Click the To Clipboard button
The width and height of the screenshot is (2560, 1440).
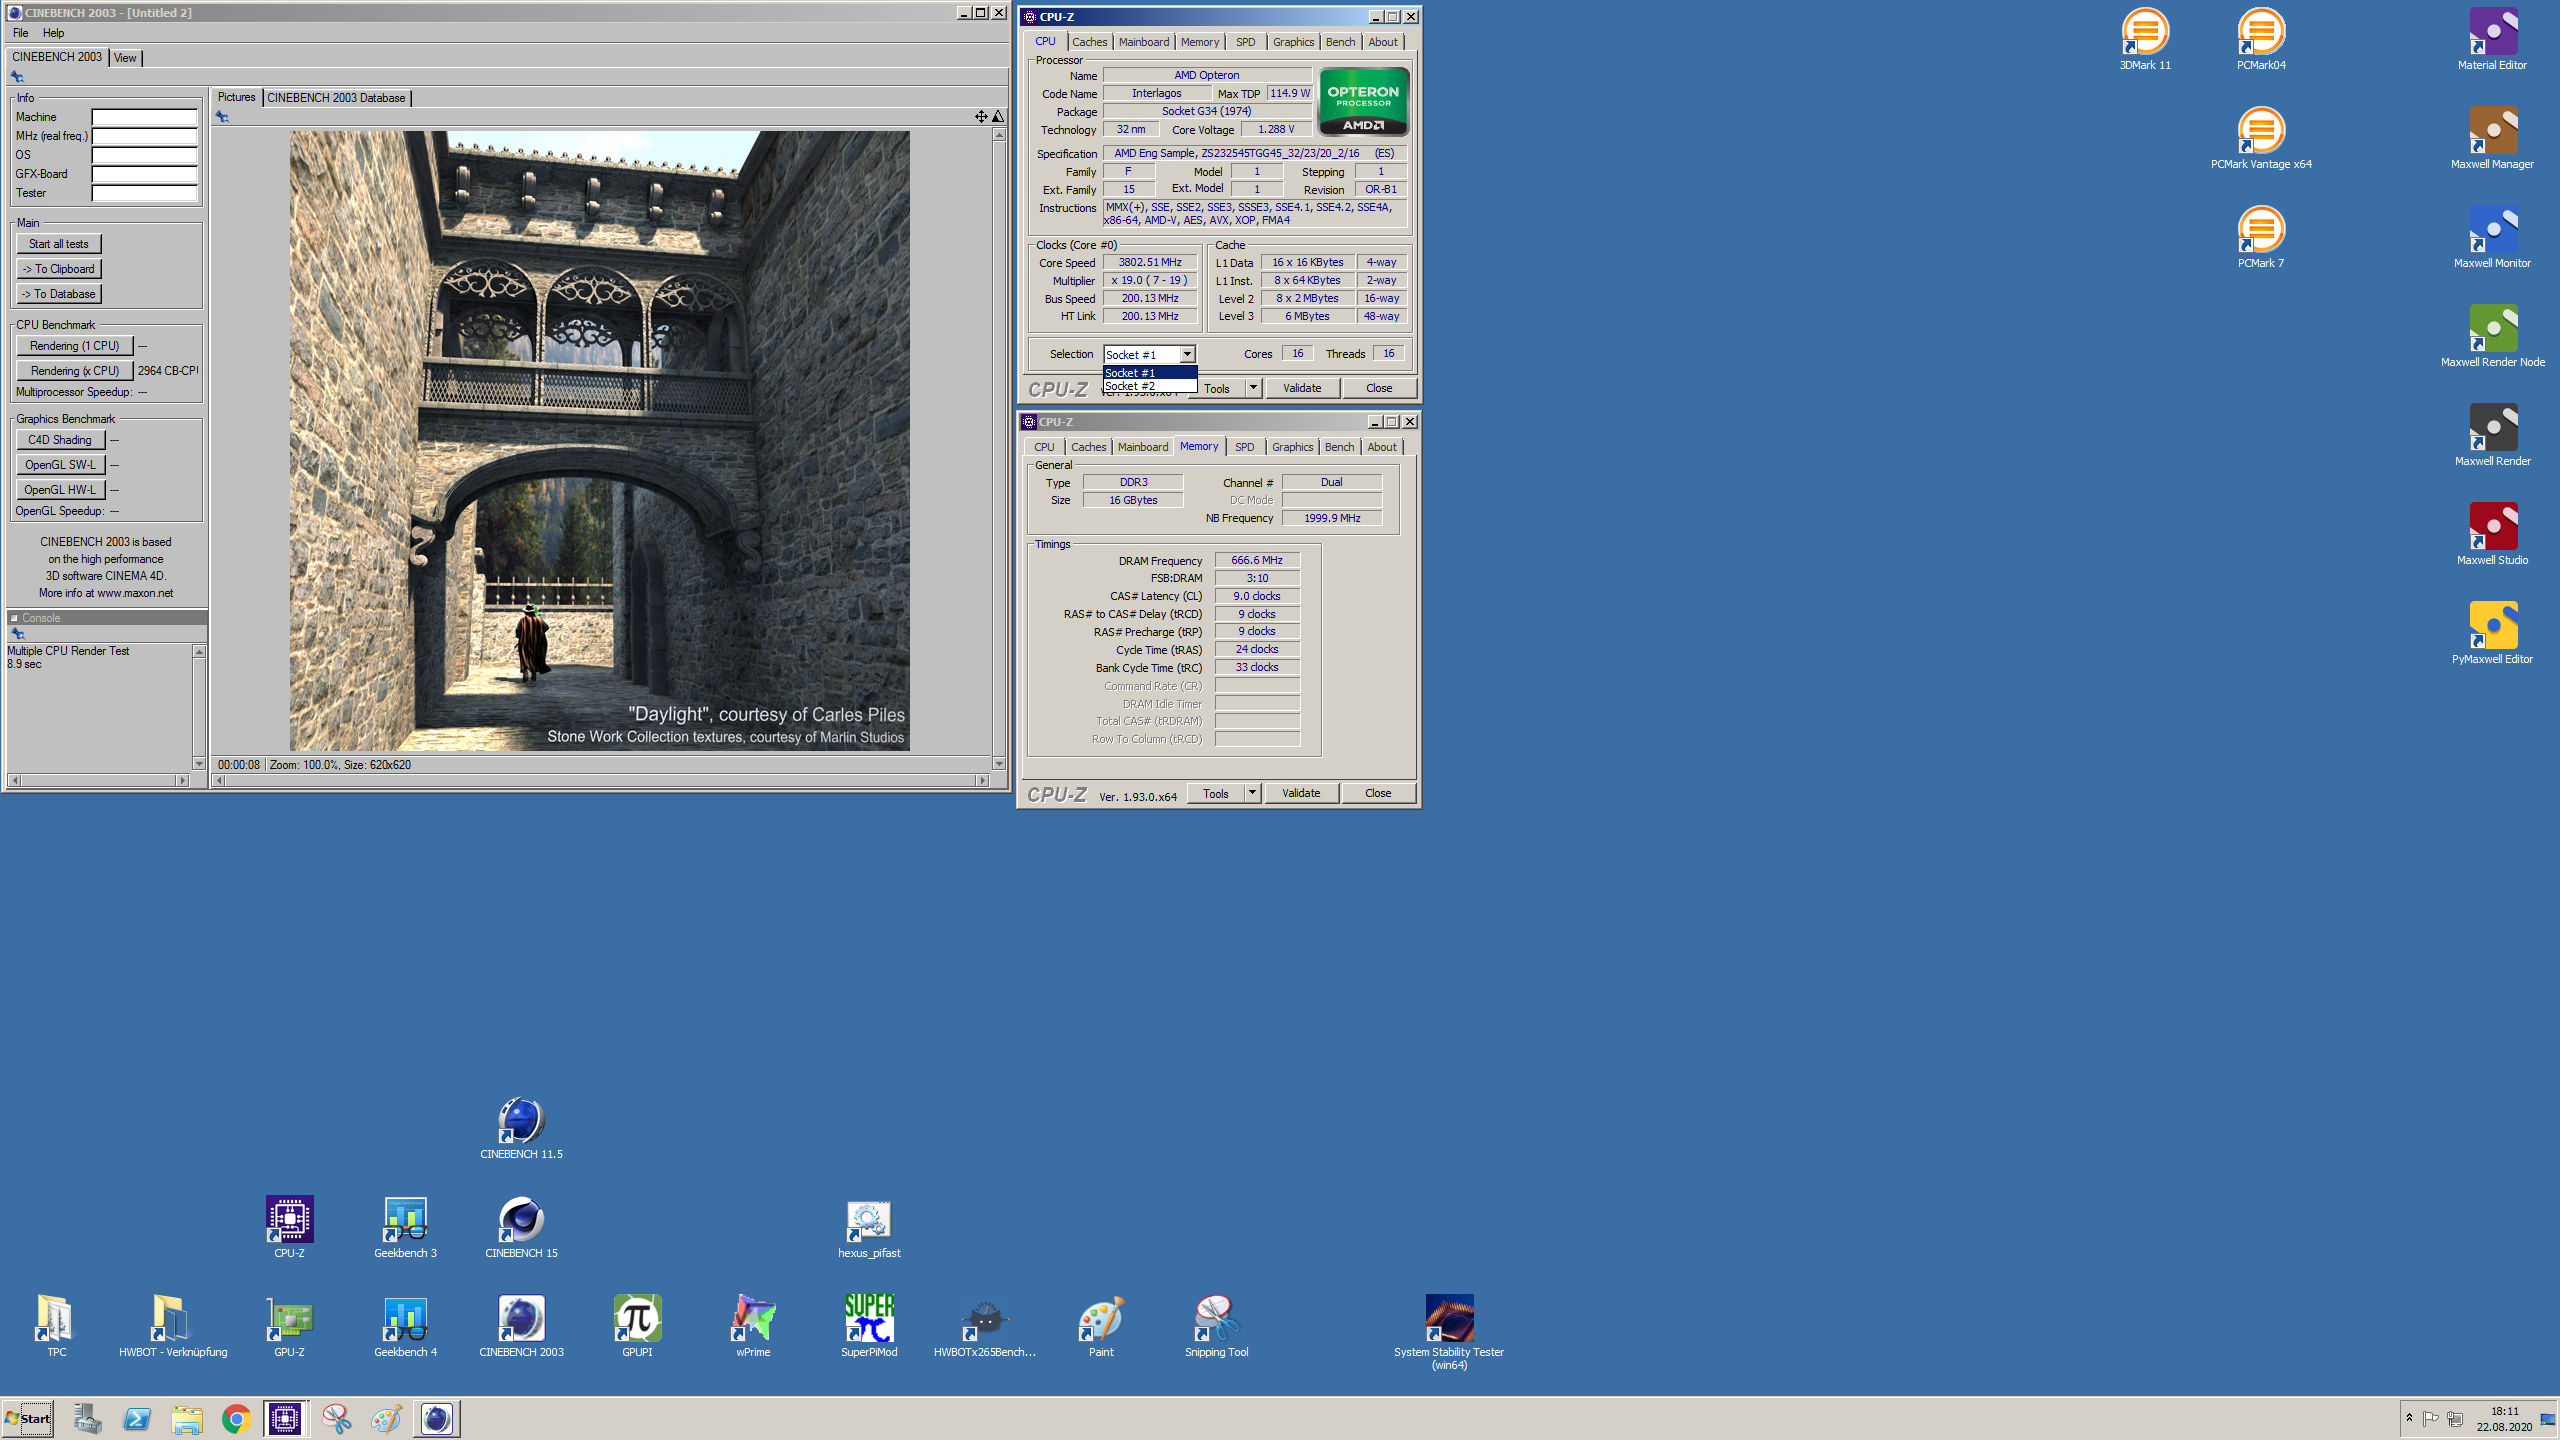[x=59, y=269]
